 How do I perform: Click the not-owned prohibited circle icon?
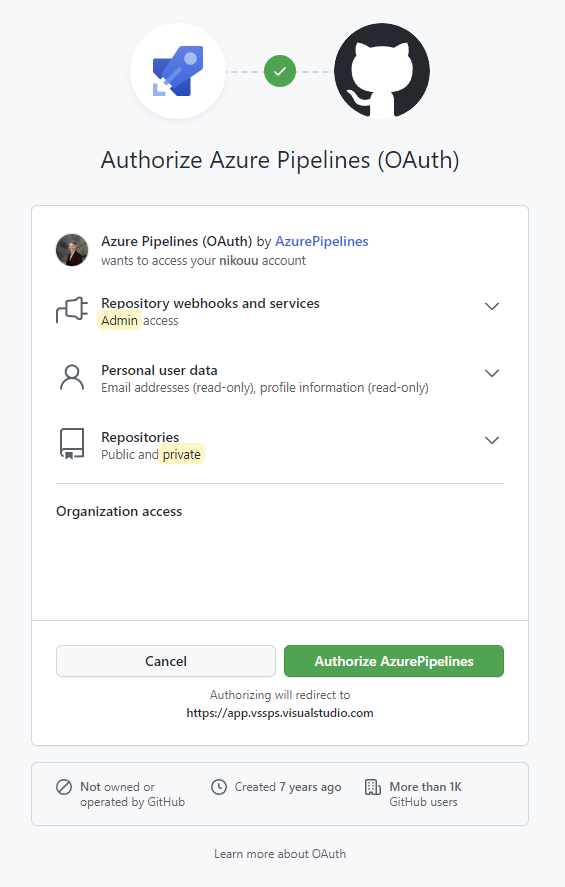coord(64,787)
